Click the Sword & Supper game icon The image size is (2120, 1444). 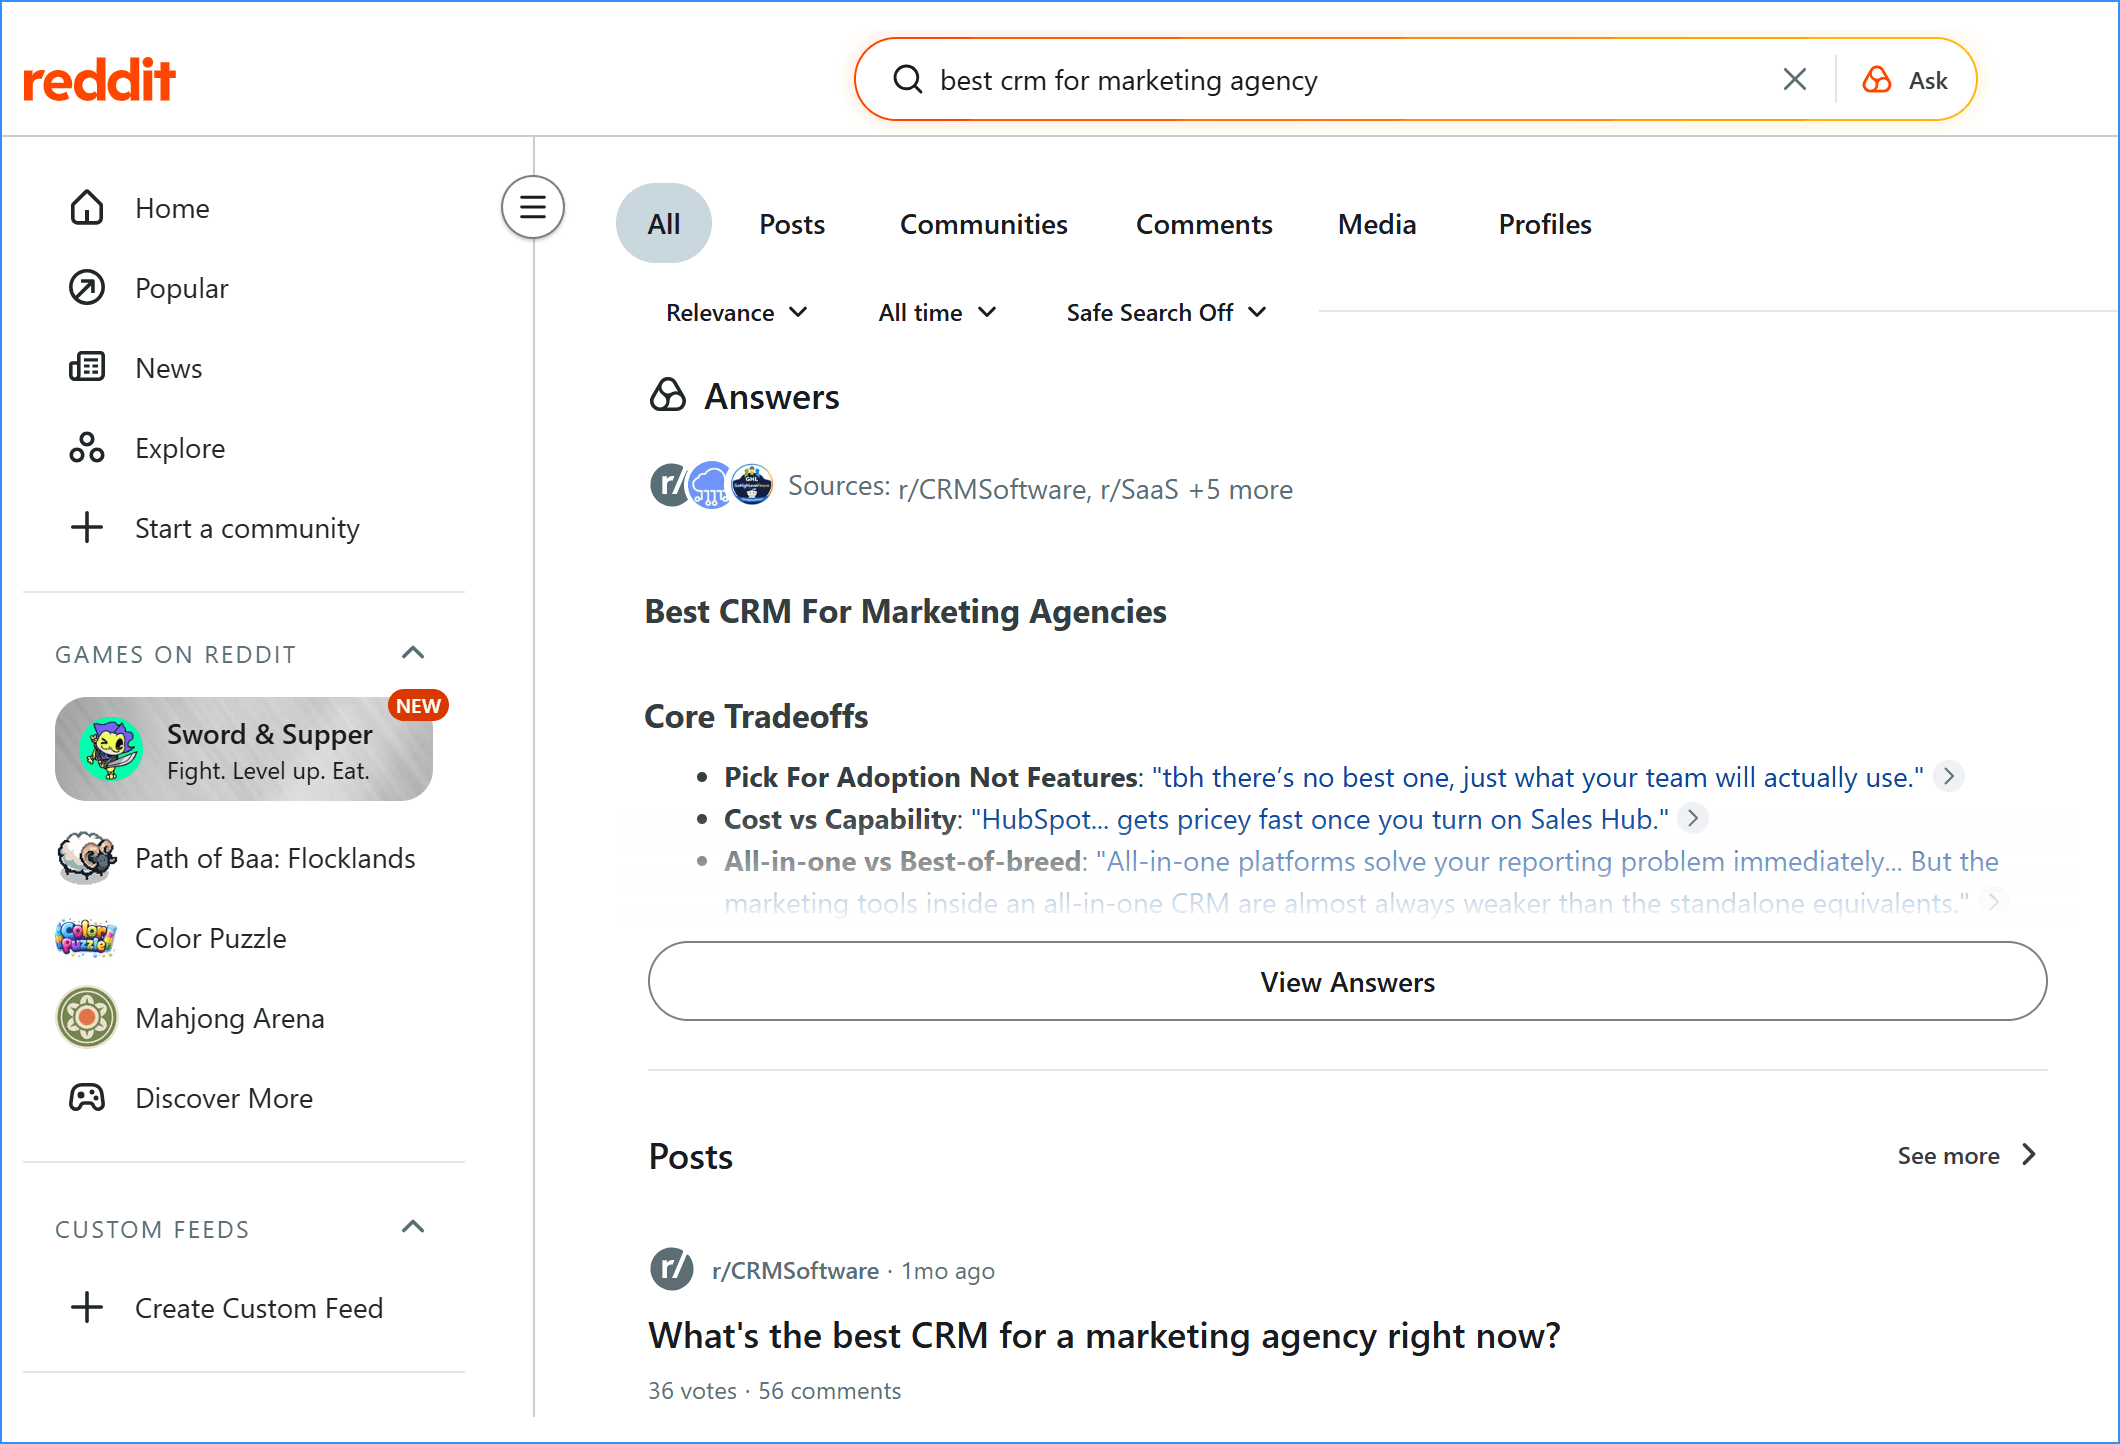click(x=110, y=749)
